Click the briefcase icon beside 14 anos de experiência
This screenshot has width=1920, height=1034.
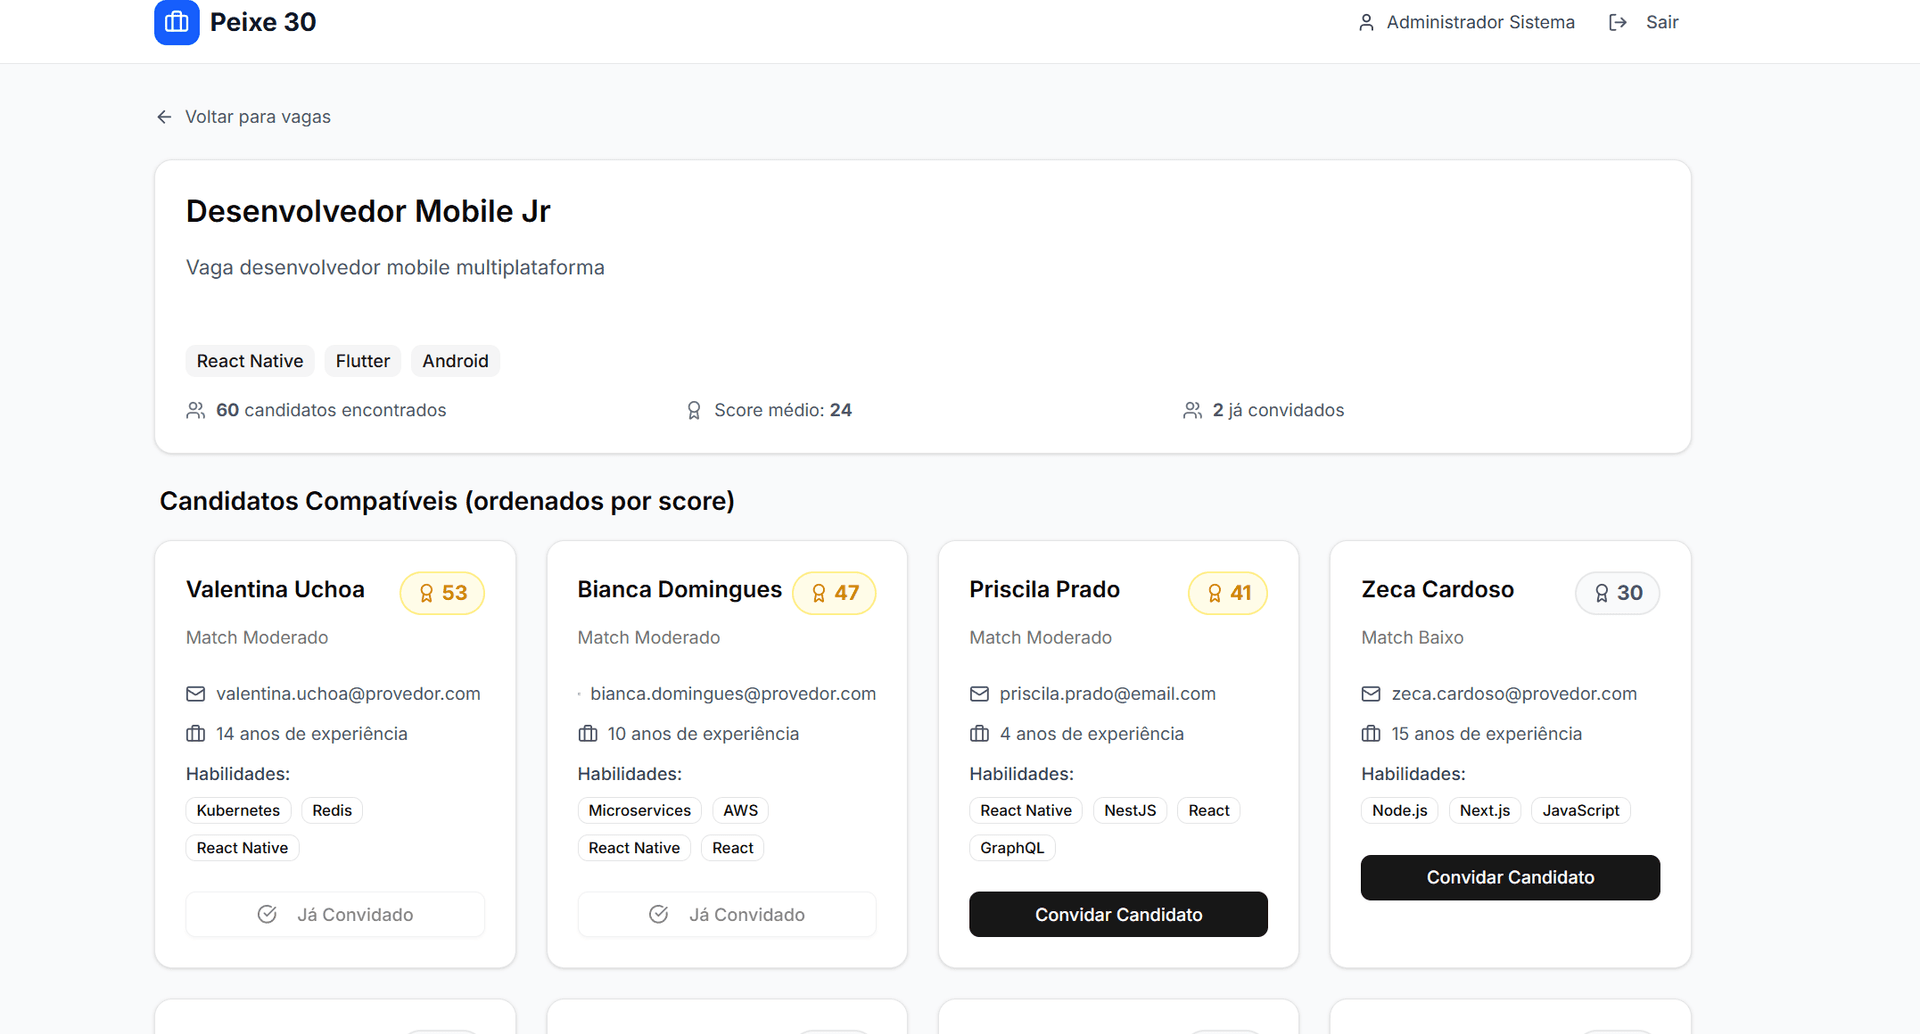click(196, 734)
